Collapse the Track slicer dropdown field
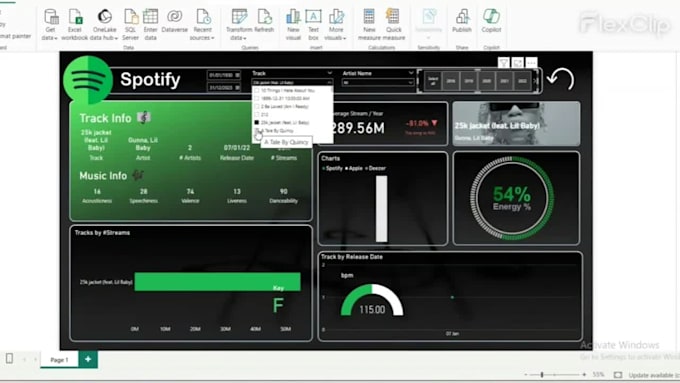680x383 pixels. (292, 82)
